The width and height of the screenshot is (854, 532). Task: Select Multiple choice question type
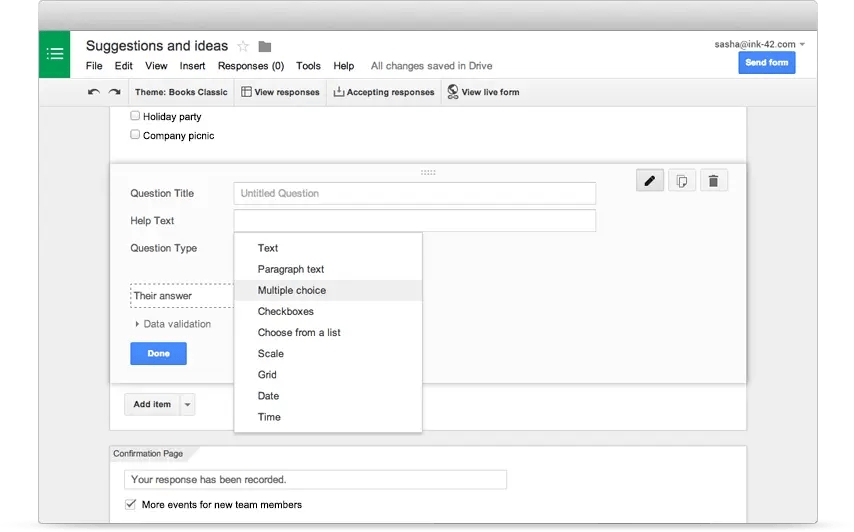pyautogui.click(x=328, y=290)
